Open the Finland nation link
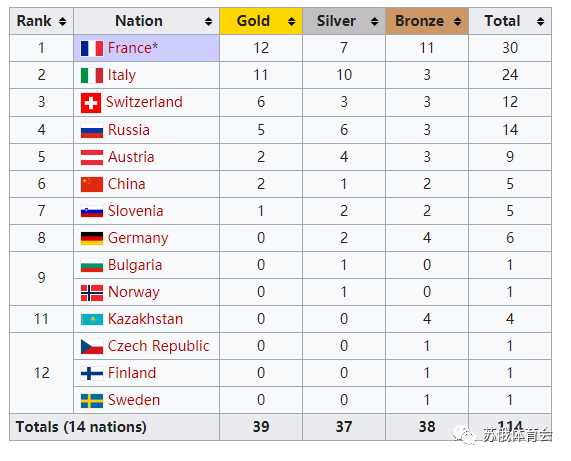 132,373
